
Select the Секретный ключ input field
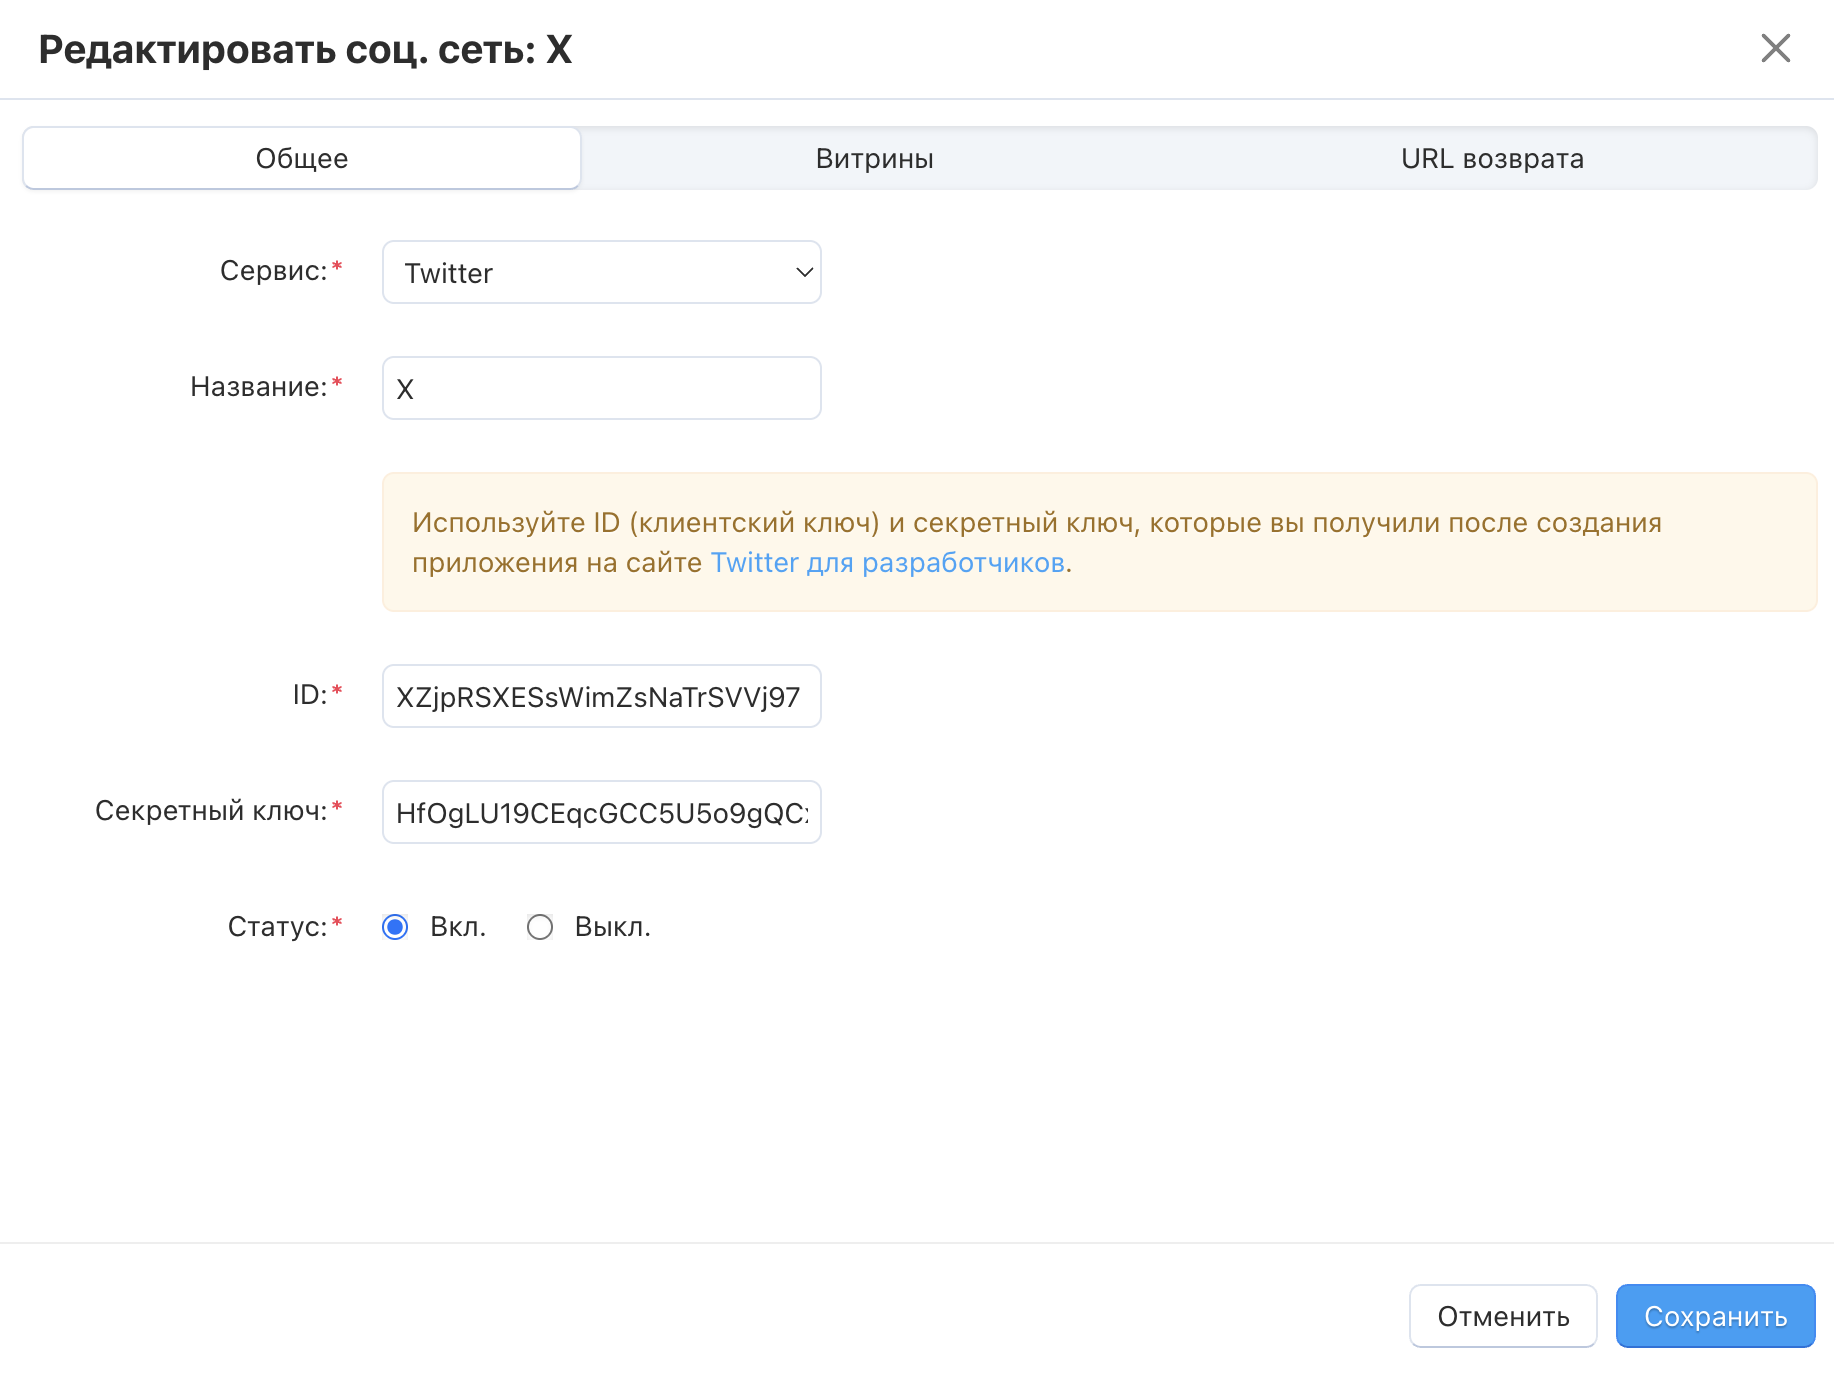tap(601, 812)
